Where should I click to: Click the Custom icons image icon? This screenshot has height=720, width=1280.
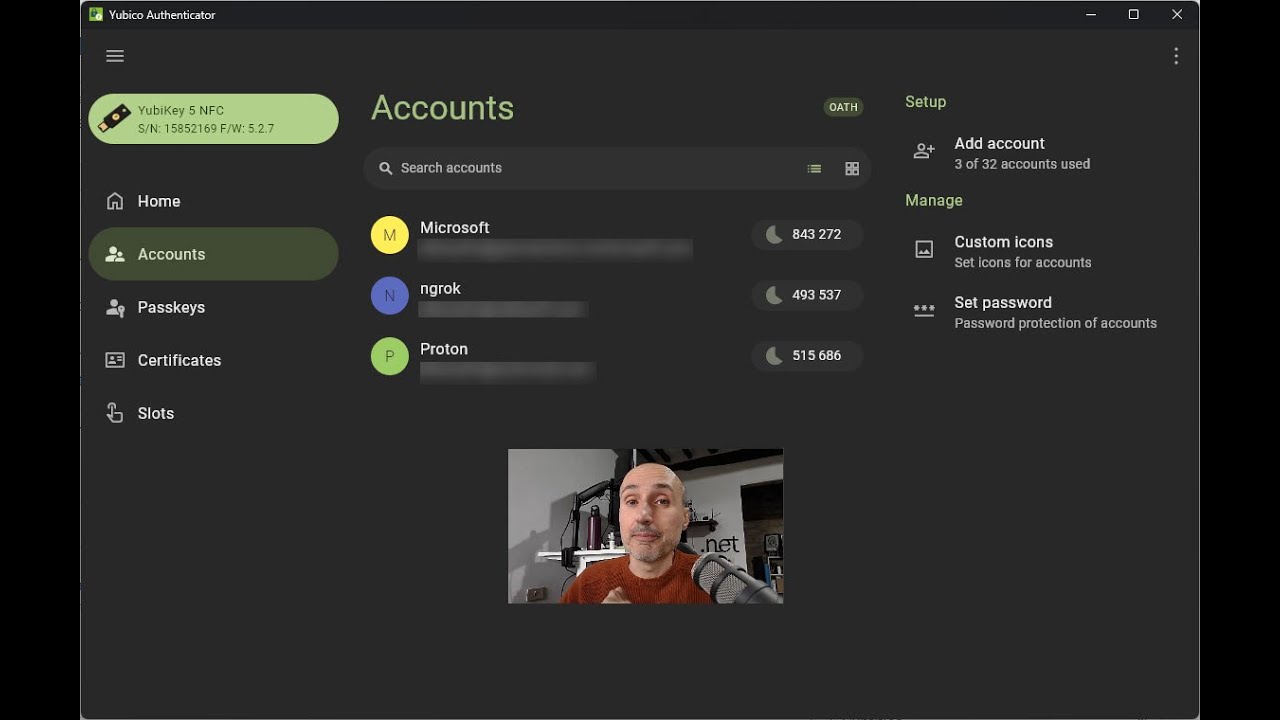(x=924, y=250)
